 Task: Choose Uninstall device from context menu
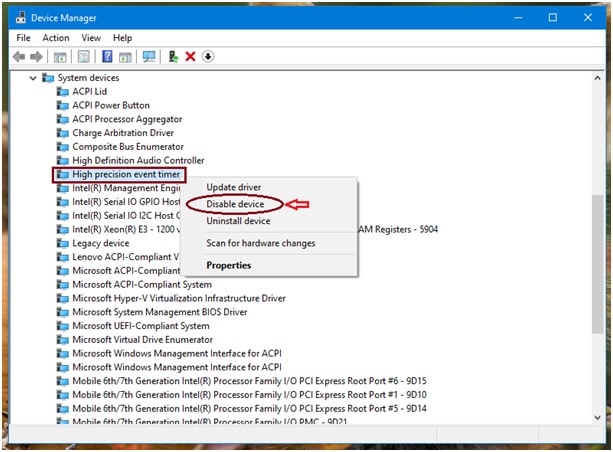point(238,221)
